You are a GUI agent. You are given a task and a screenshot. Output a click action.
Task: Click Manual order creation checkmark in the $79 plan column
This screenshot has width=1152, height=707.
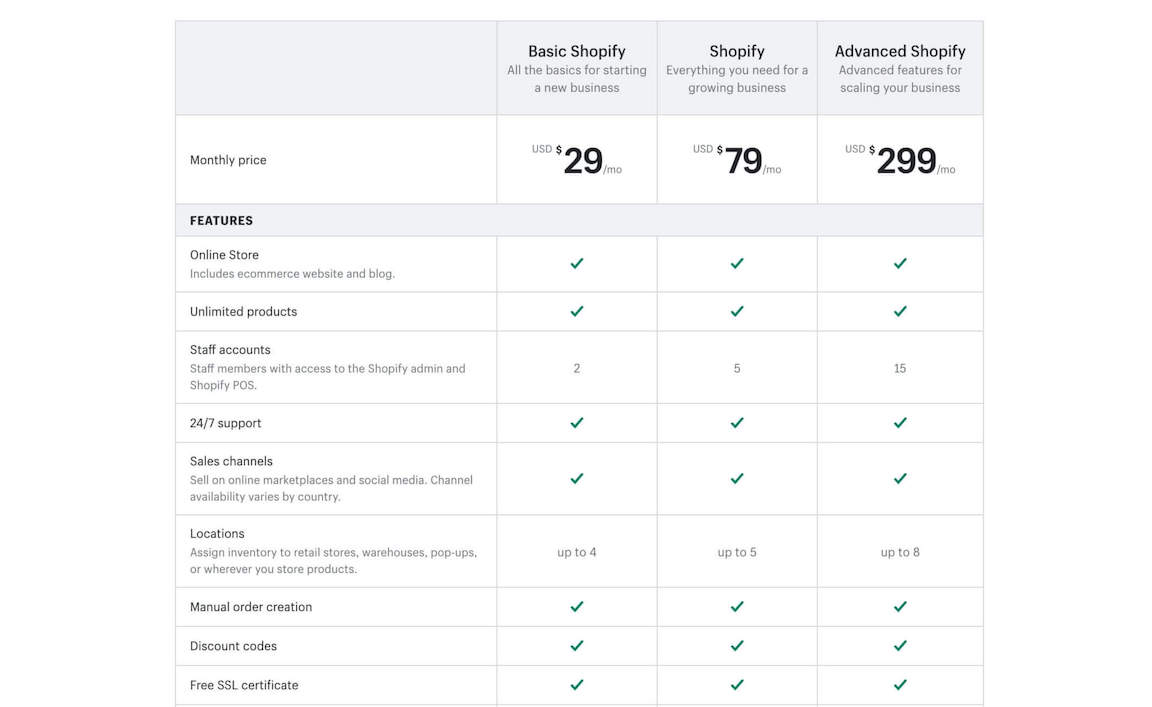point(737,606)
